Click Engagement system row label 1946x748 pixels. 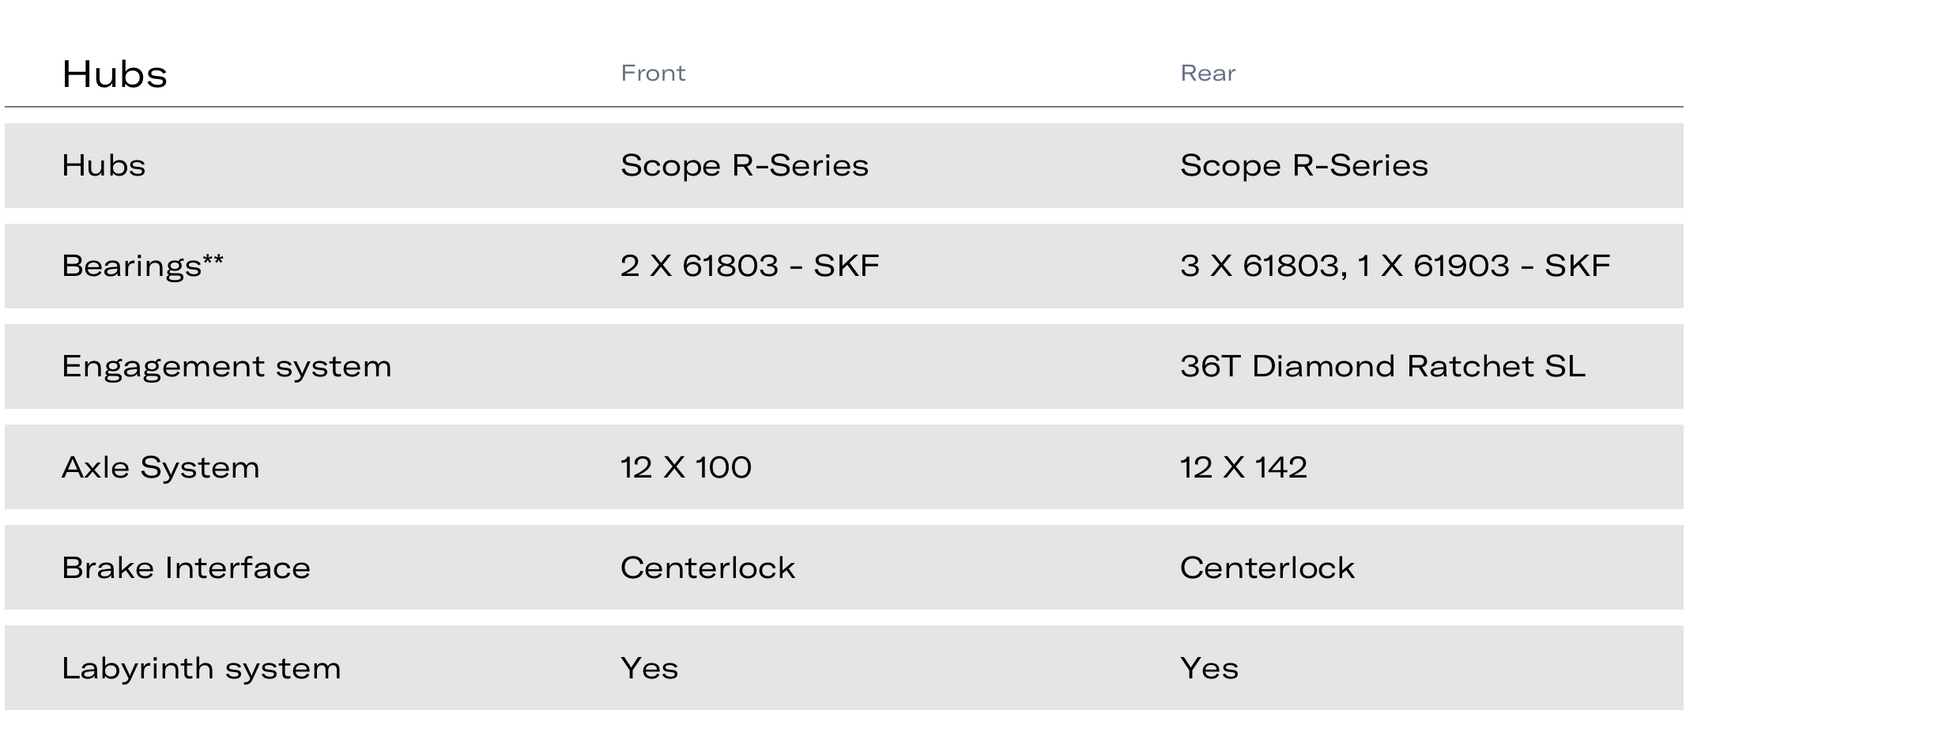coord(226,367)
